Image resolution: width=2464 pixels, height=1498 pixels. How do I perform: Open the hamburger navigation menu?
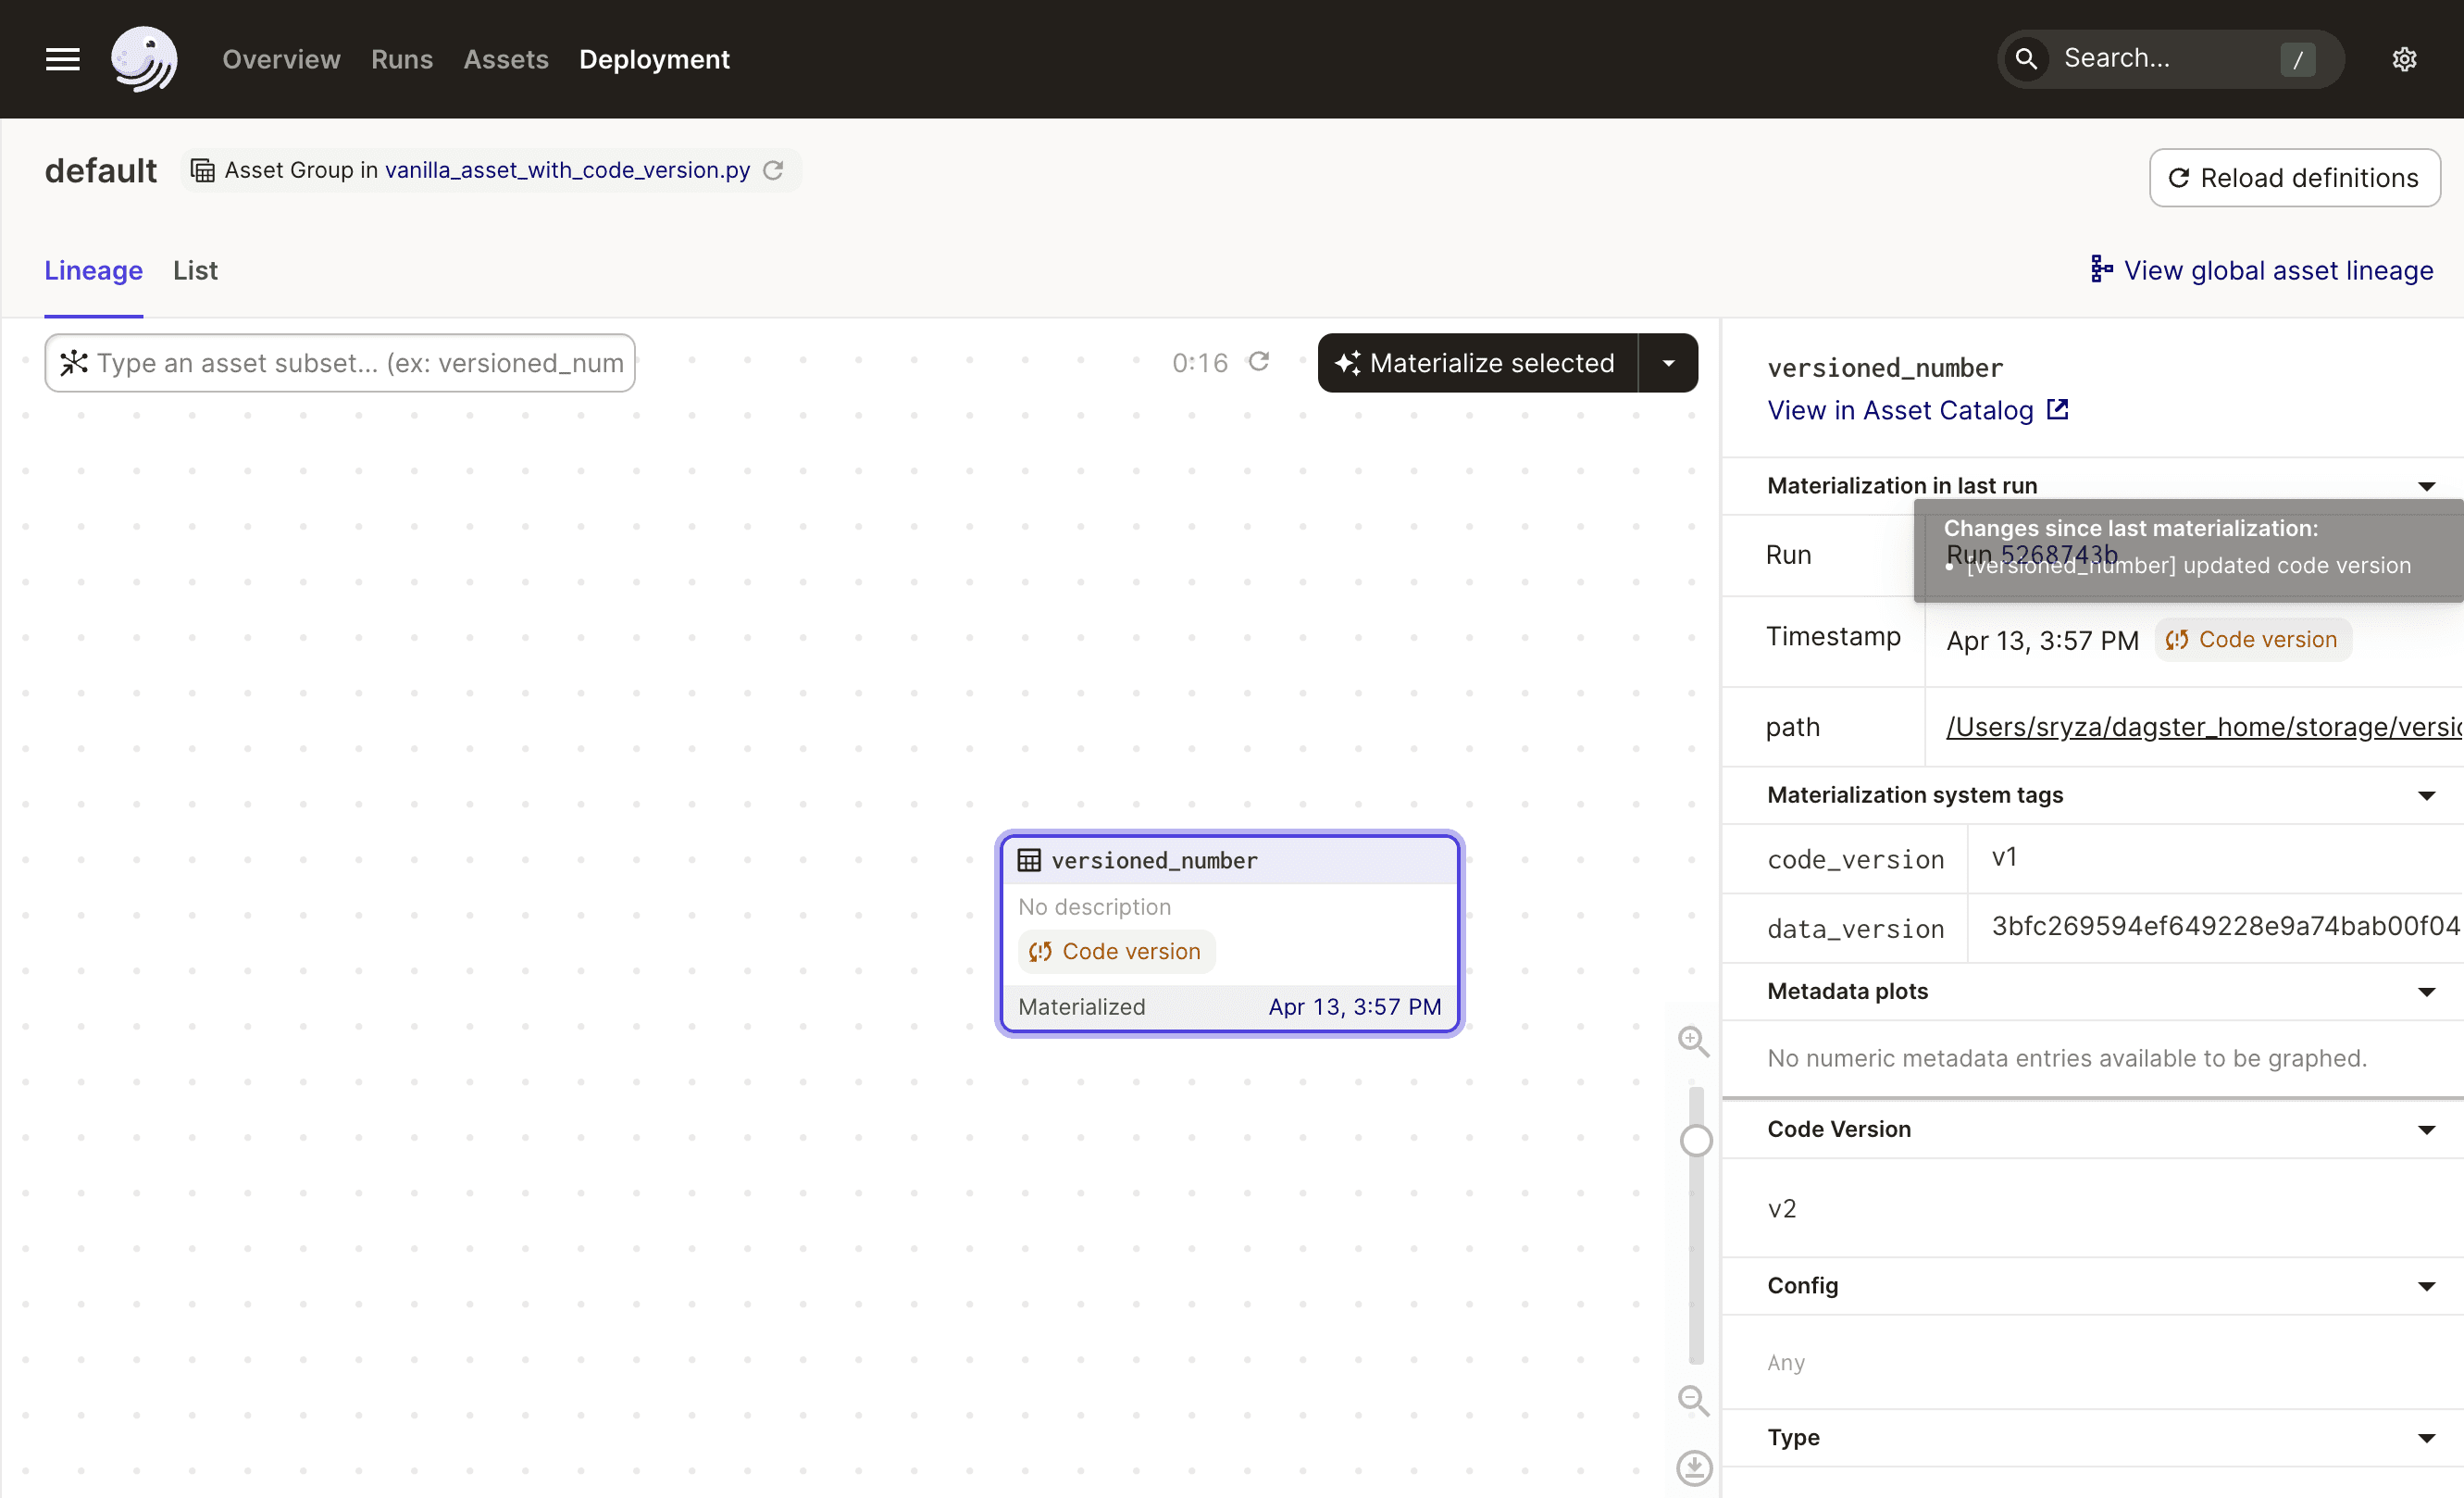point(61,59)
